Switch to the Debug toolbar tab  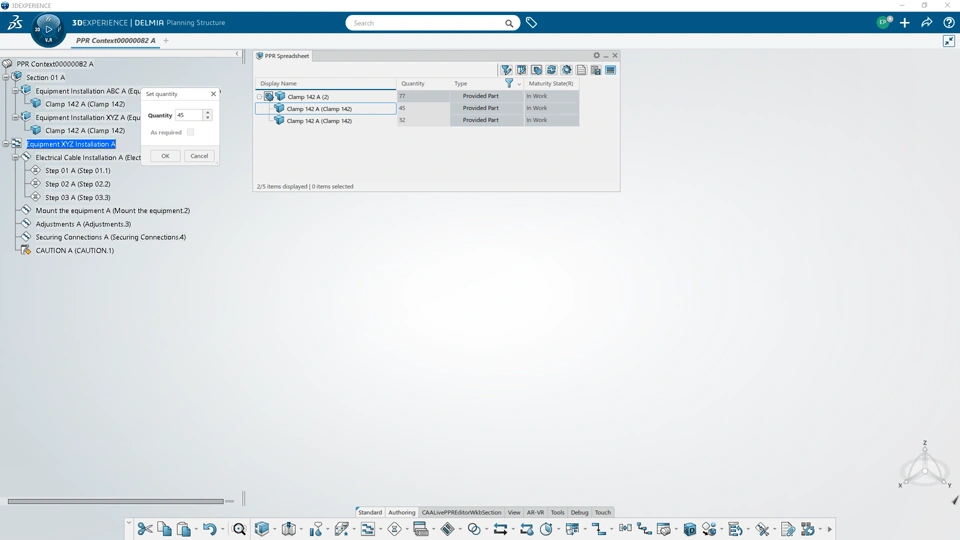579,512
